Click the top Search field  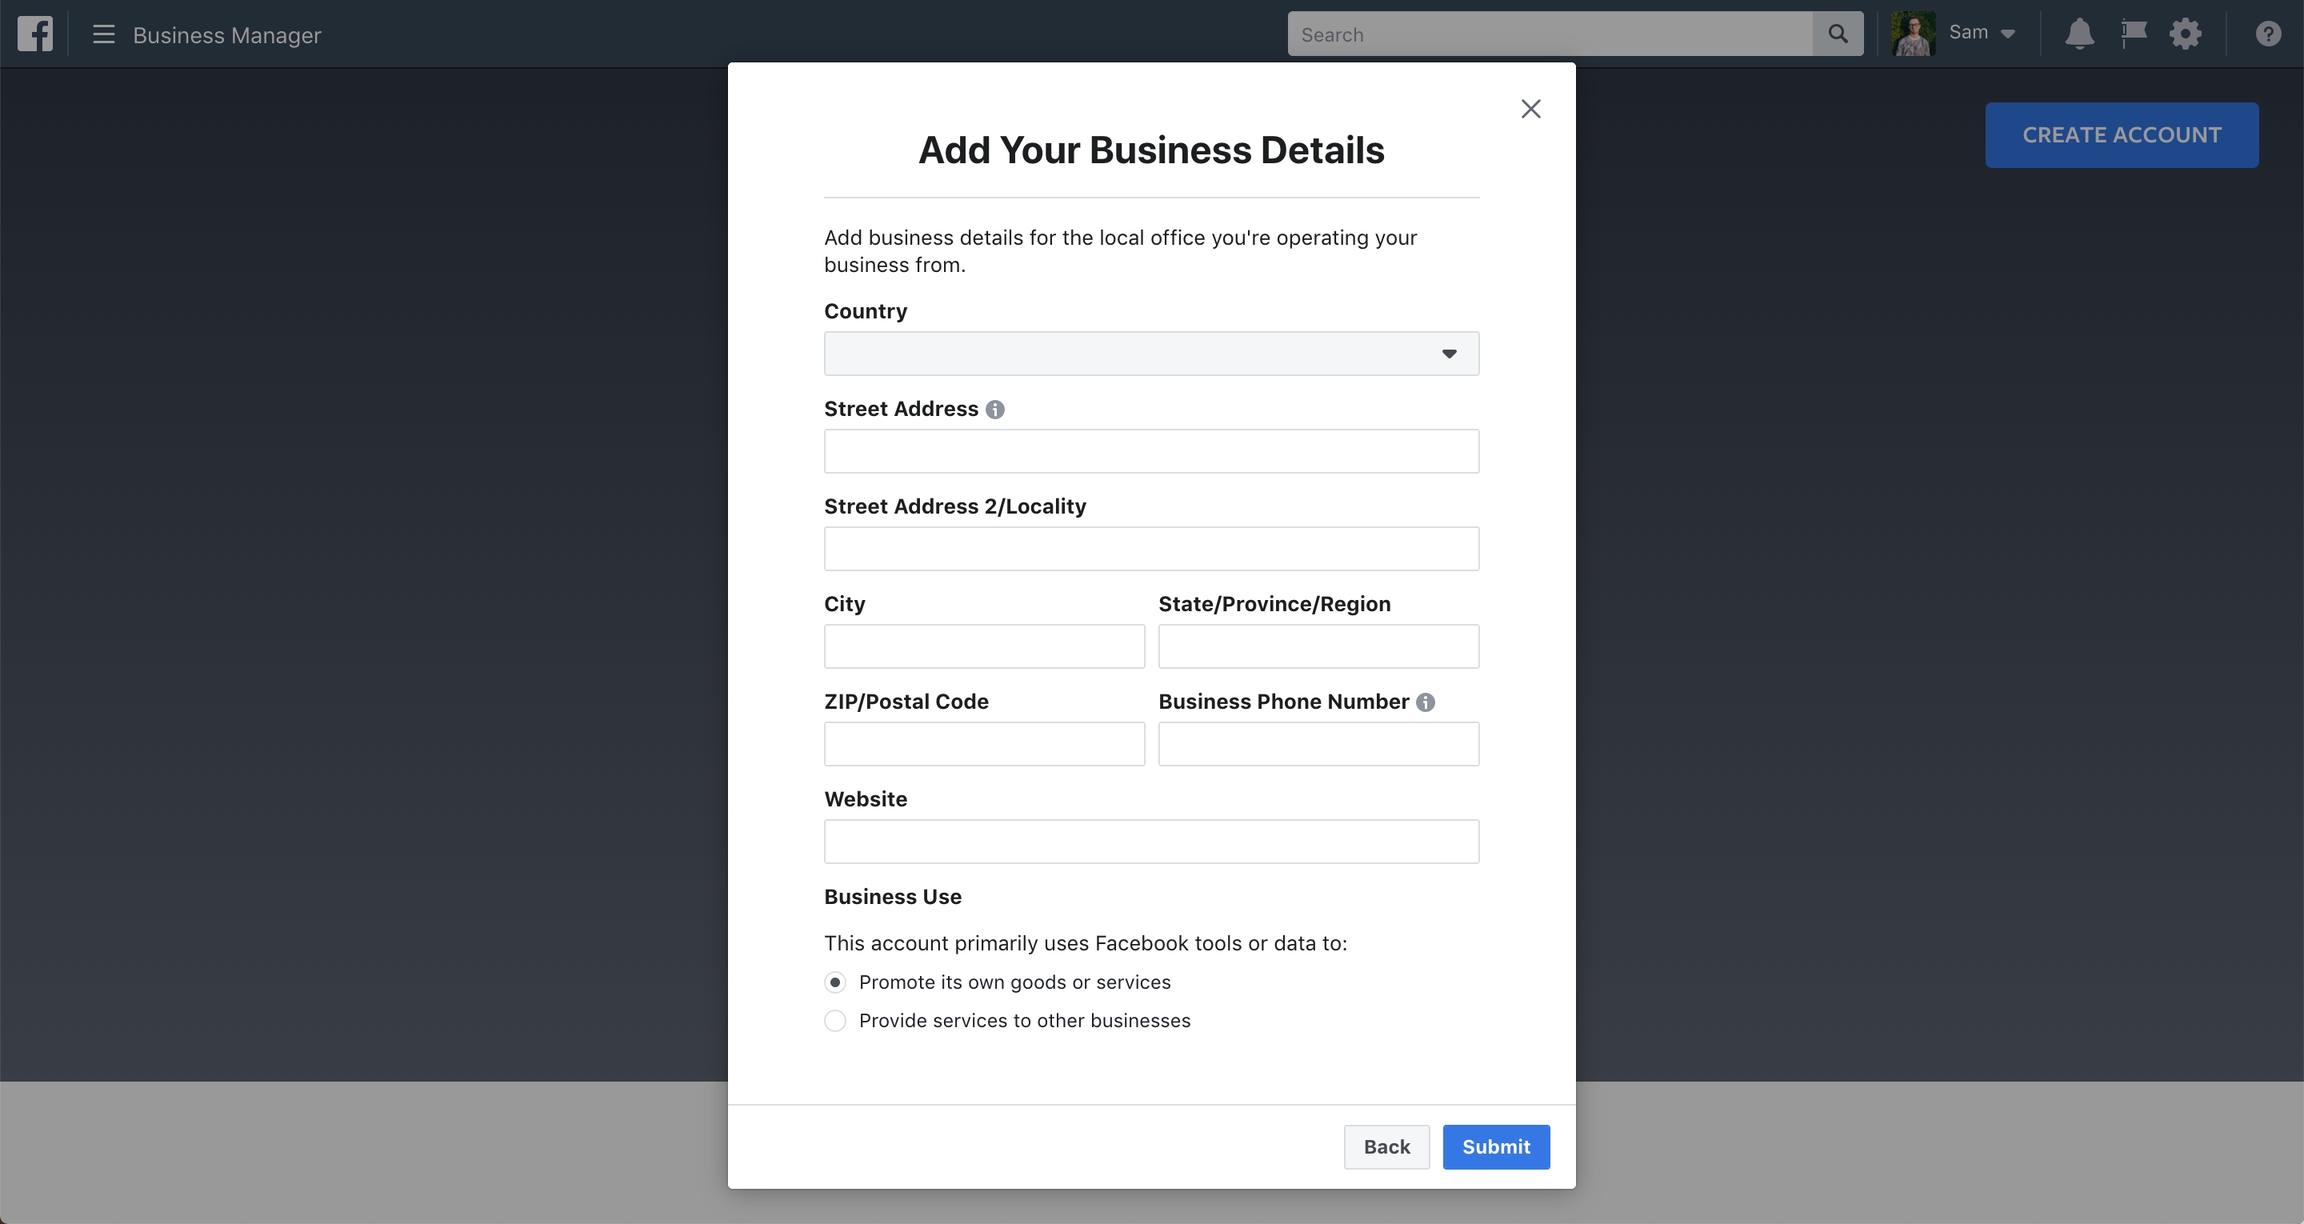click(x=1550, y=34)
